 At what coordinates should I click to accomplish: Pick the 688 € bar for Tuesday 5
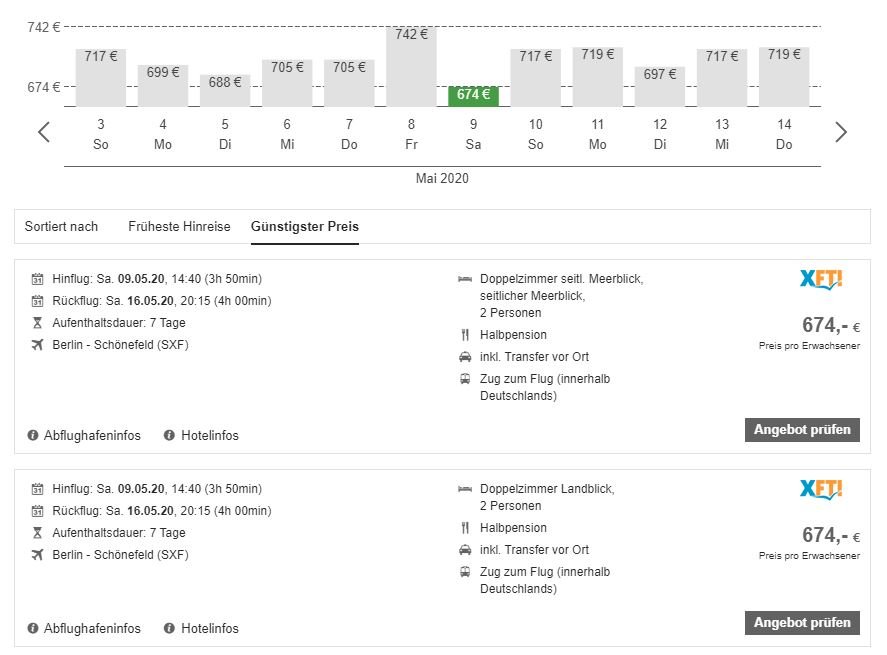[x=225, y=90]
